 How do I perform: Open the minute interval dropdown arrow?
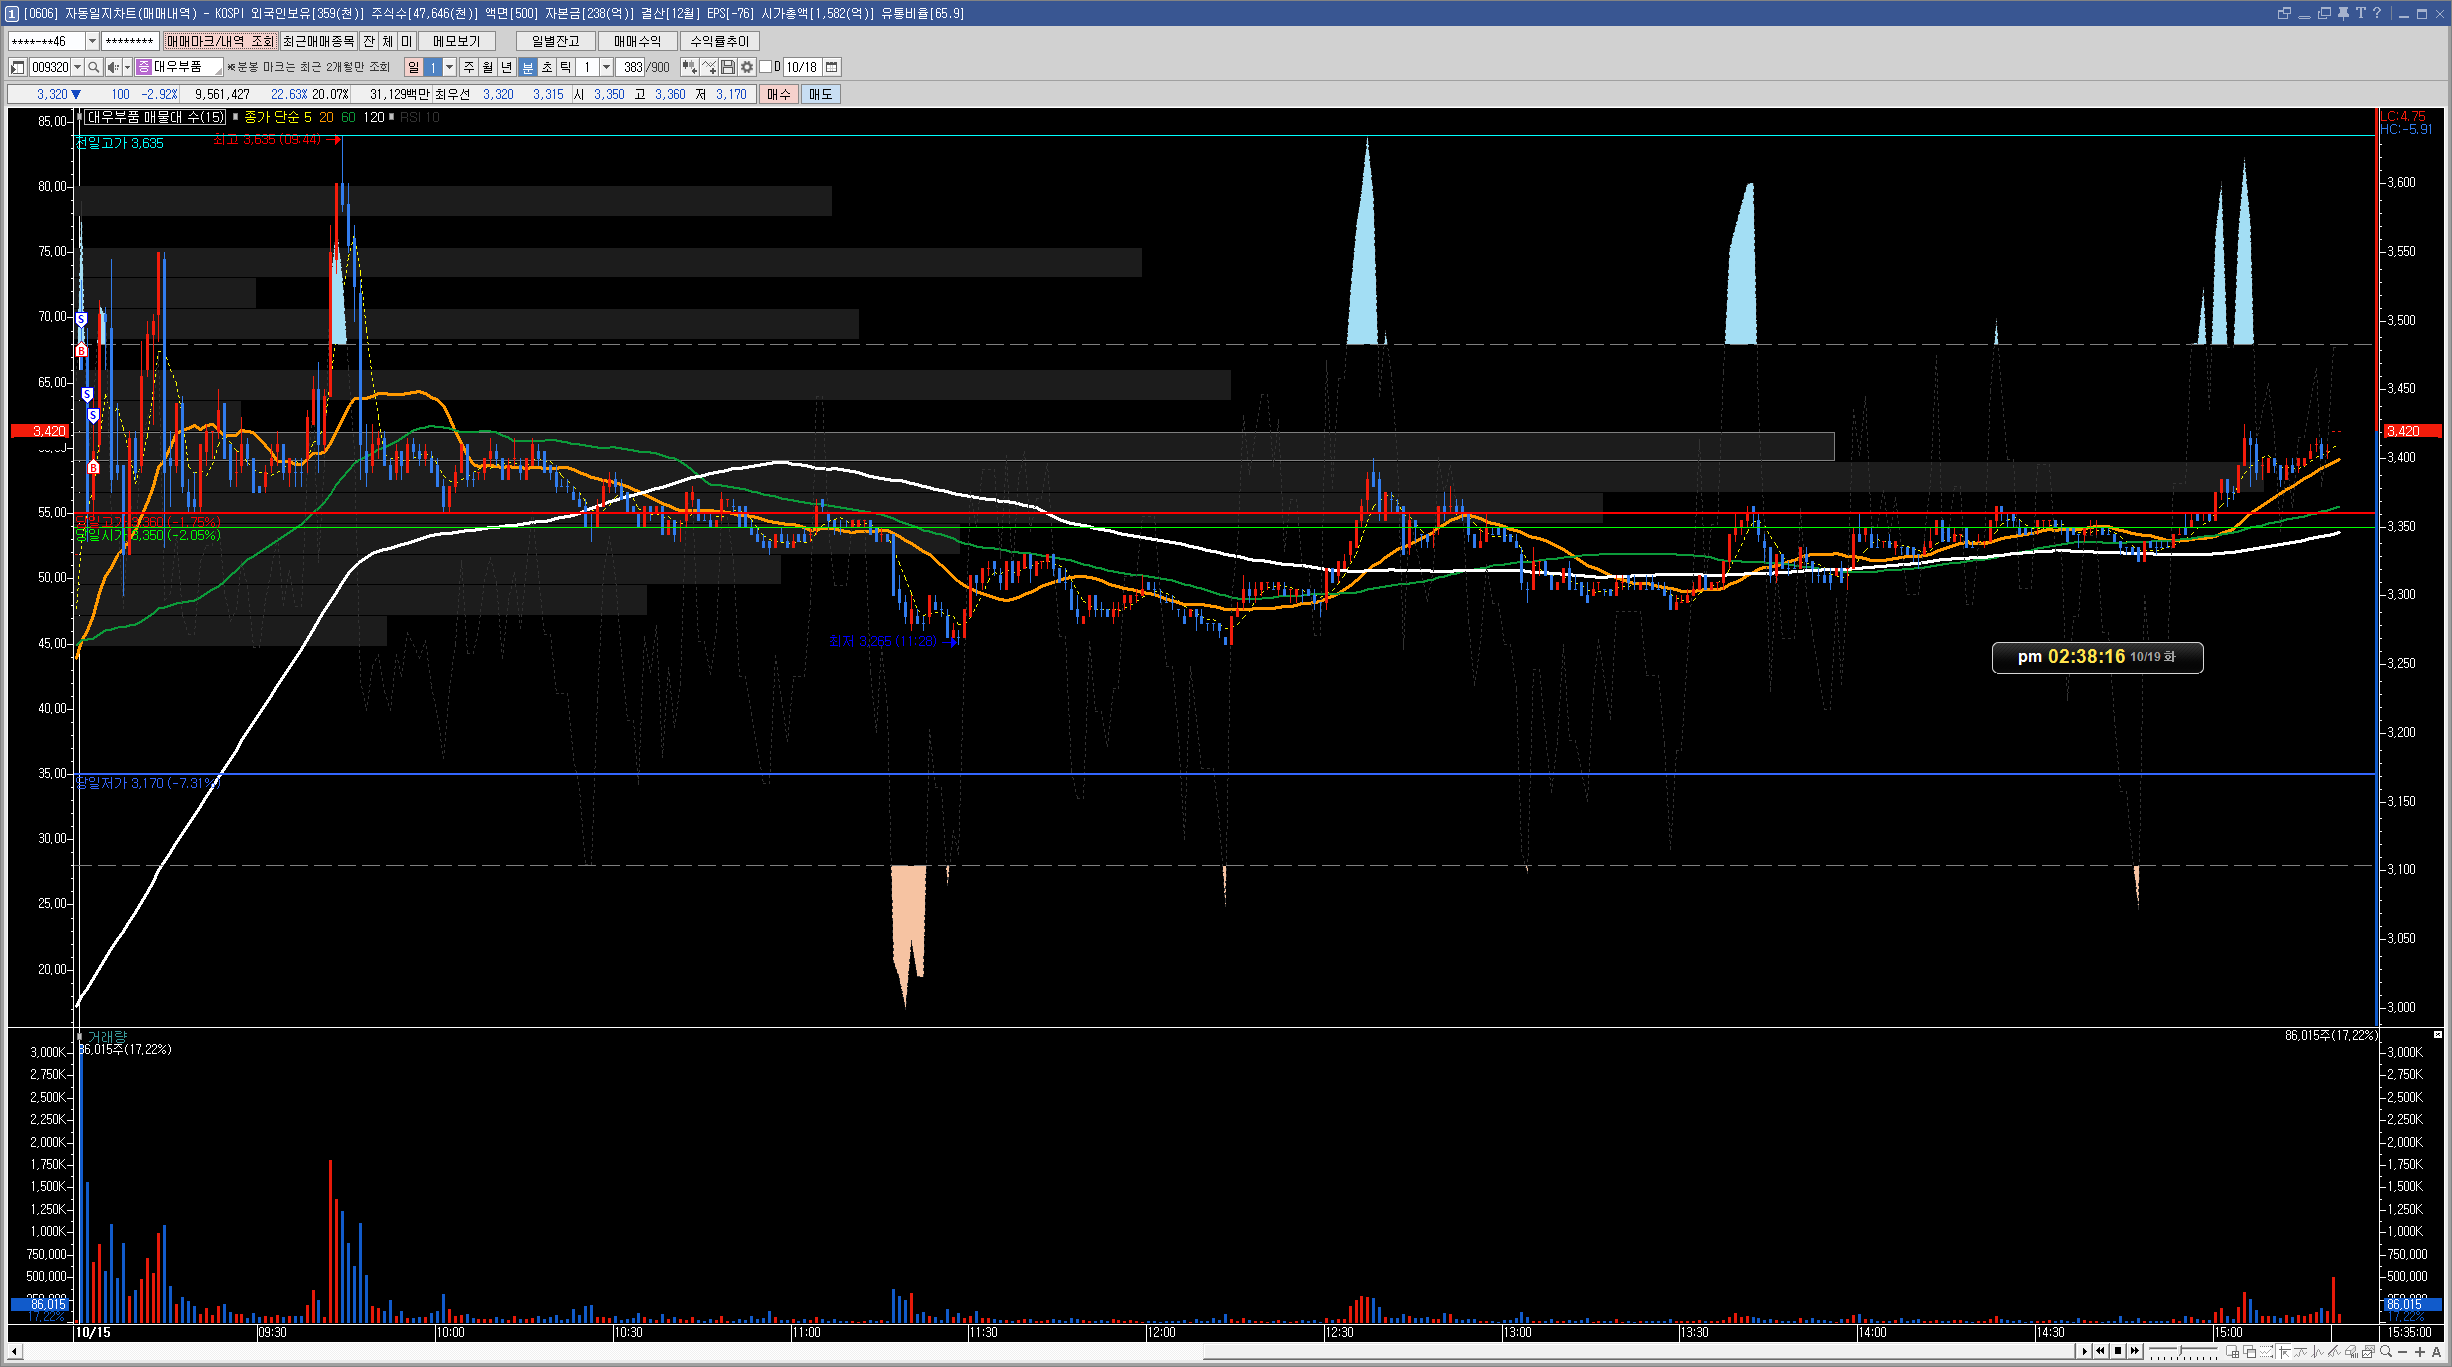point(606,67)
